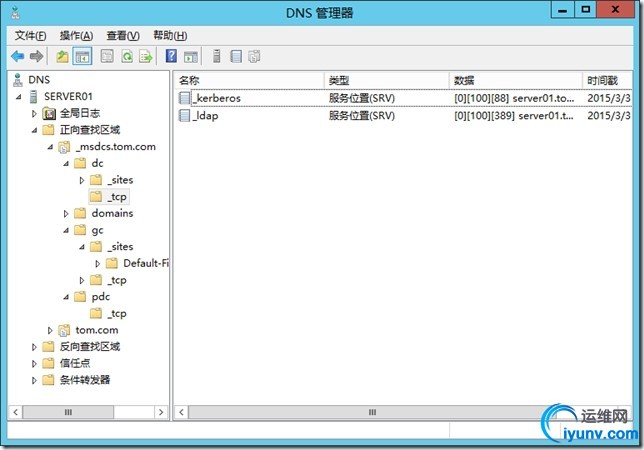
Task: Select the _kerberos record name
Action: [218, 98]
